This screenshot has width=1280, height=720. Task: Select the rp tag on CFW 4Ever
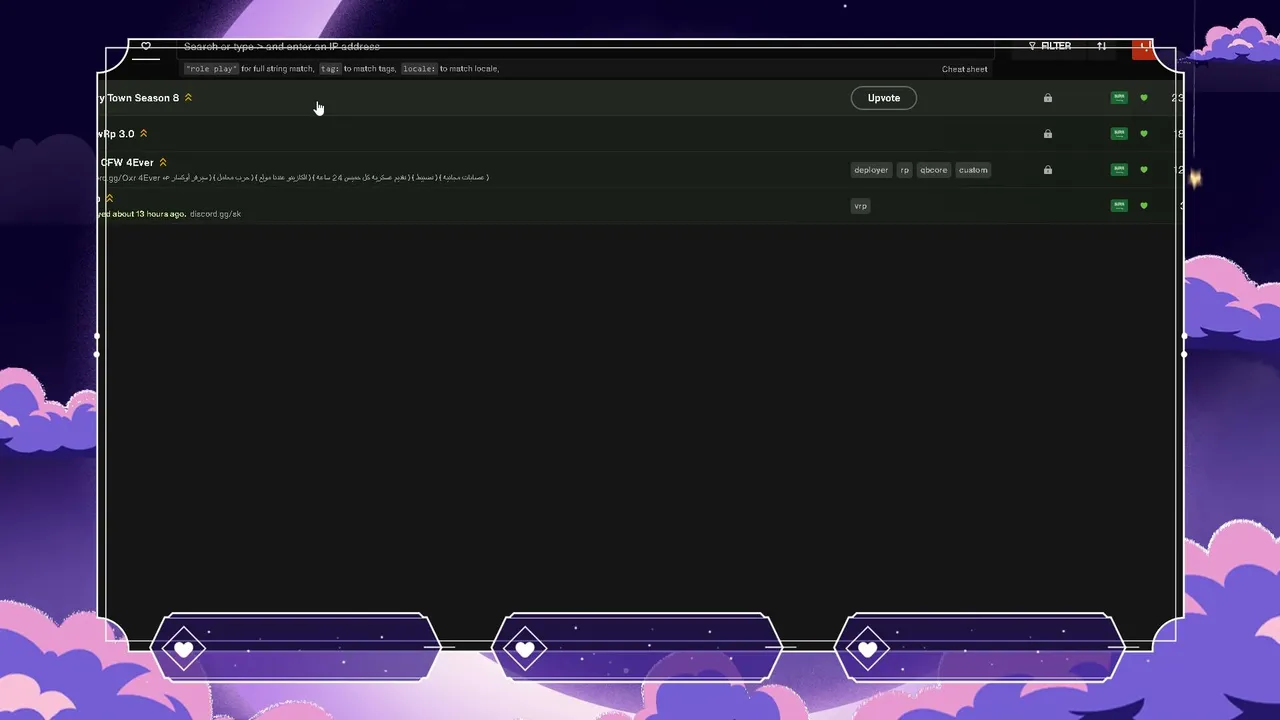905,170
